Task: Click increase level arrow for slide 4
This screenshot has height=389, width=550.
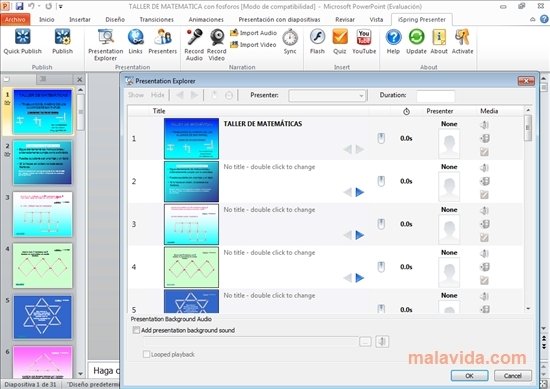Action: tap(360, 278)
